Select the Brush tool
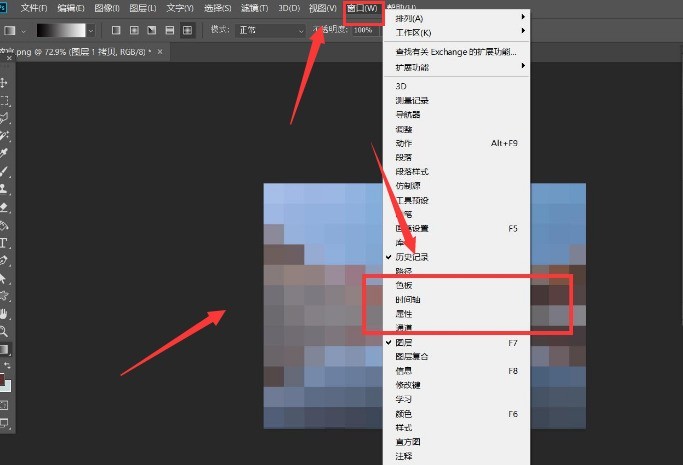The image size is (683, 465). point(4,171)
